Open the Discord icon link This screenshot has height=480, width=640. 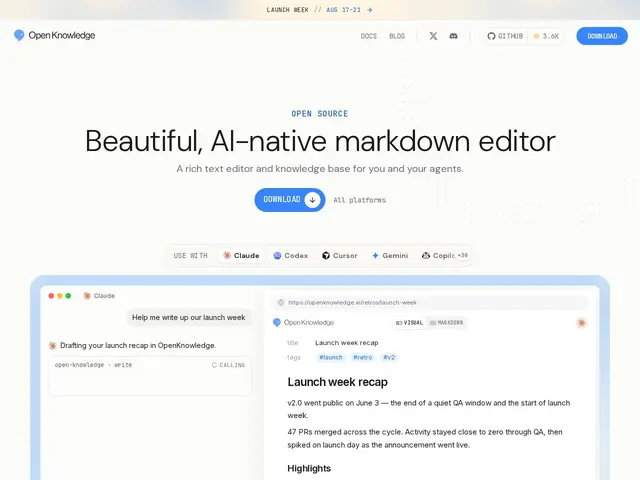click(x=453, y=36)
